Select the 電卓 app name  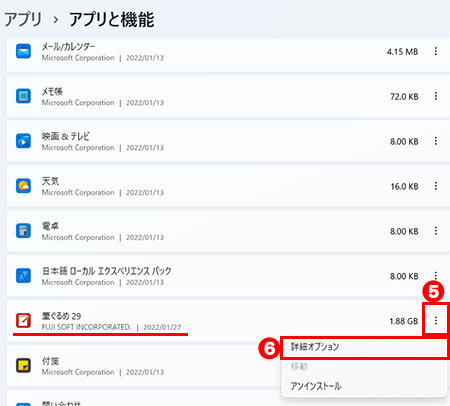pos(50,226)
